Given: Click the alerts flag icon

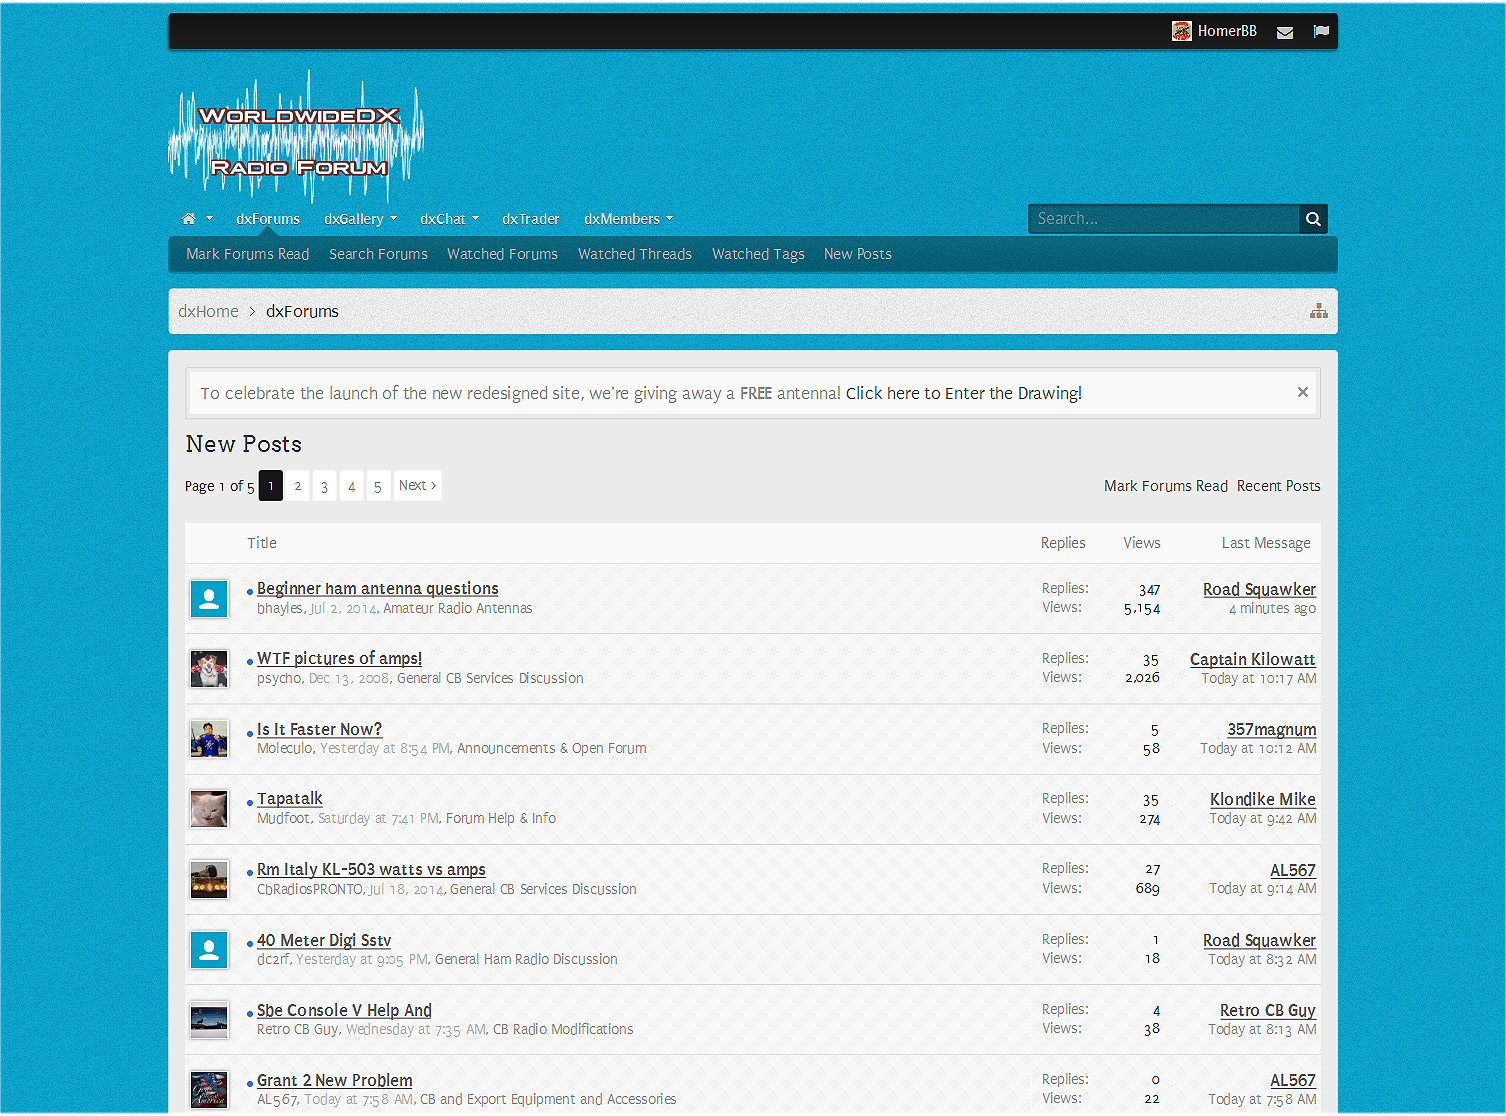Looking at the screenshot, I should (1321, 32).
